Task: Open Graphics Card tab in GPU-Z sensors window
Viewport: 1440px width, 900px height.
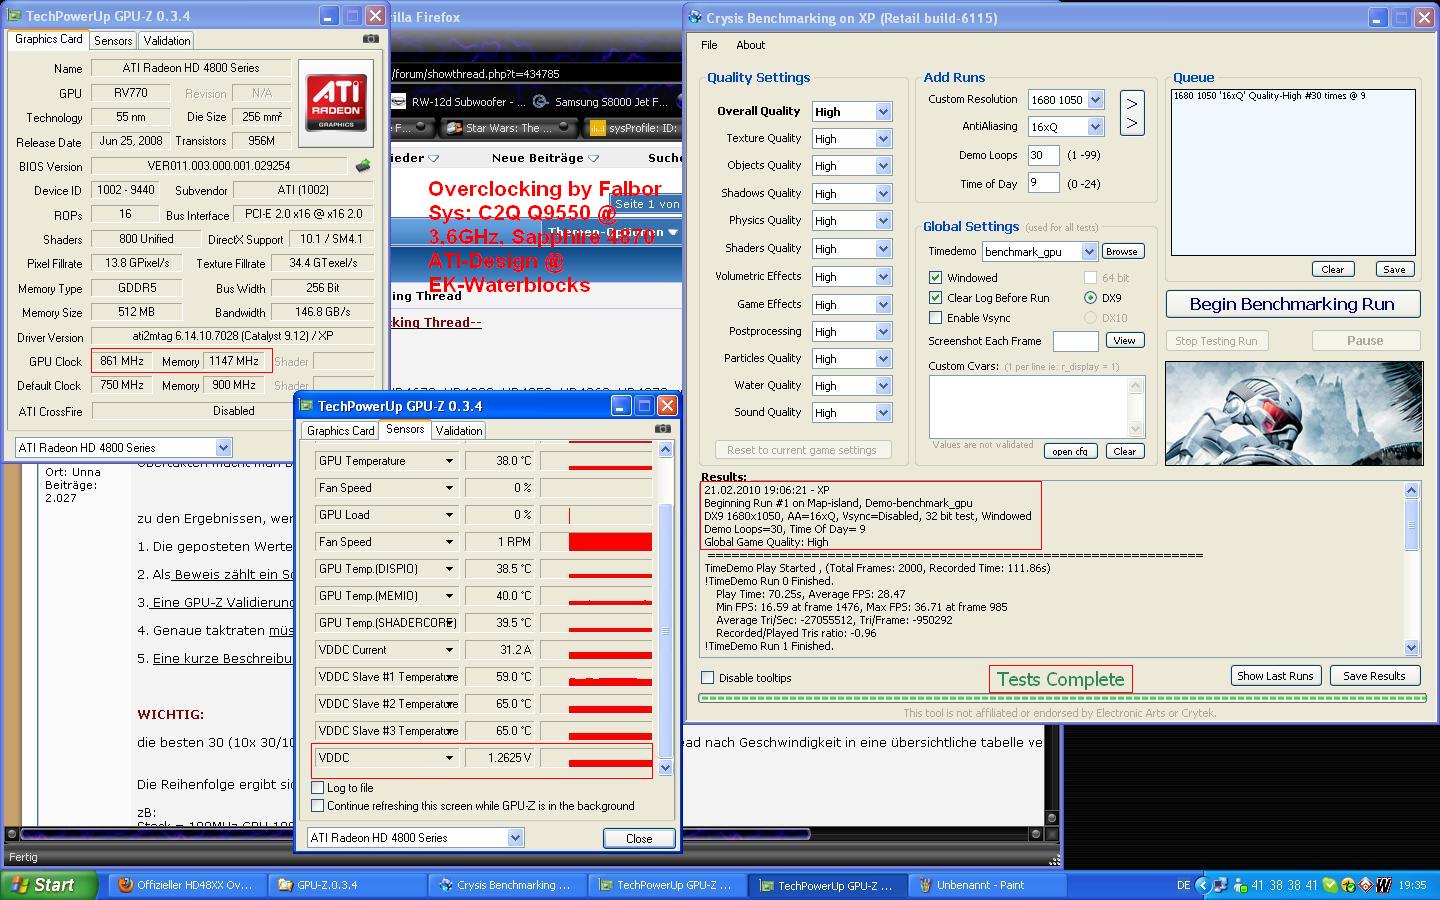Action: pos(341,431)
